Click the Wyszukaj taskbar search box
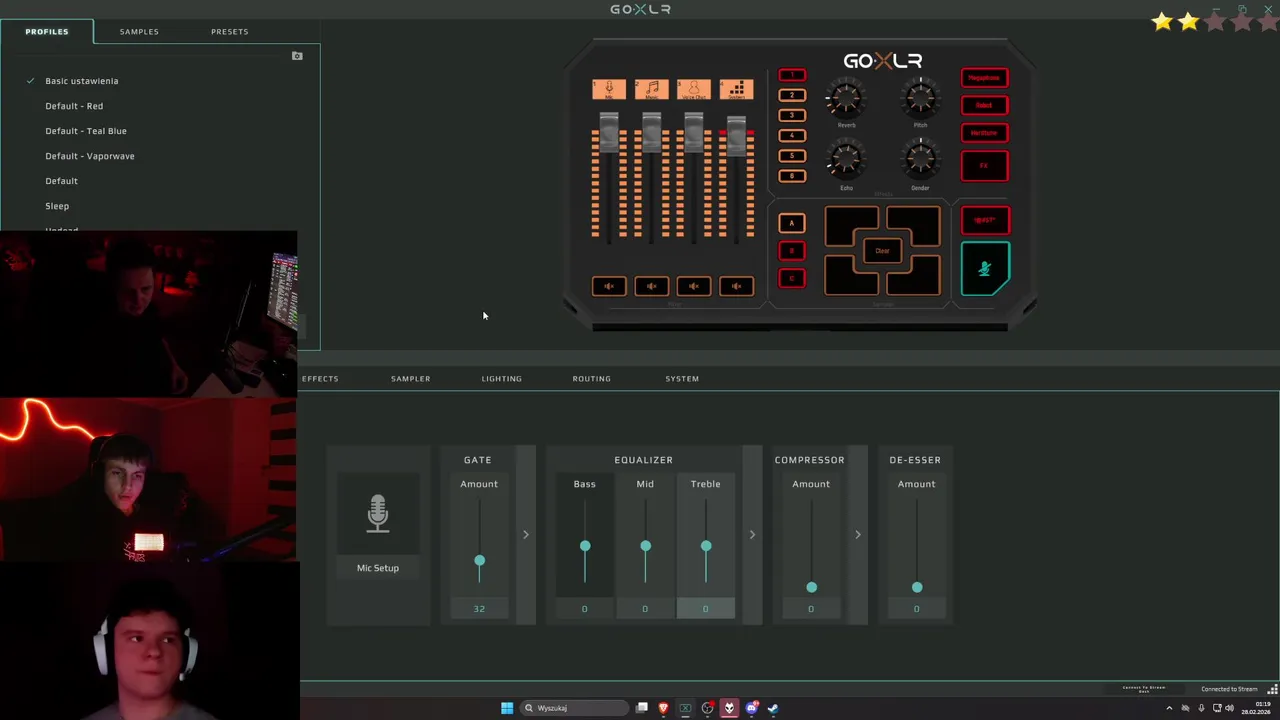The width and height of the screenshot is (1280, 720). coord(574,708)
